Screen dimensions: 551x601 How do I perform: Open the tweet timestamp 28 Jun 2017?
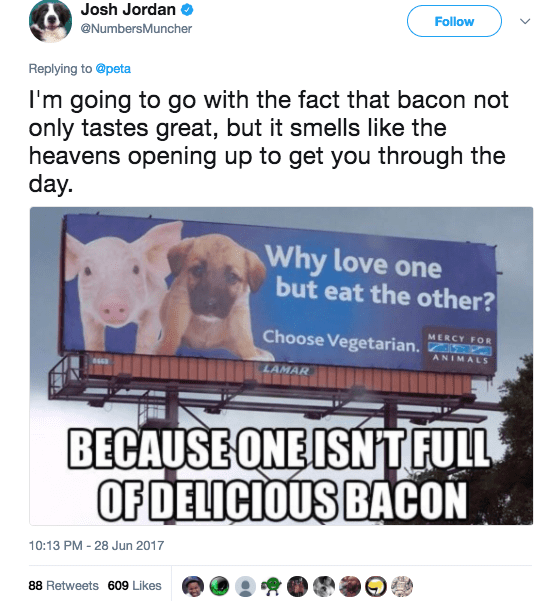[x=96, y=545]
